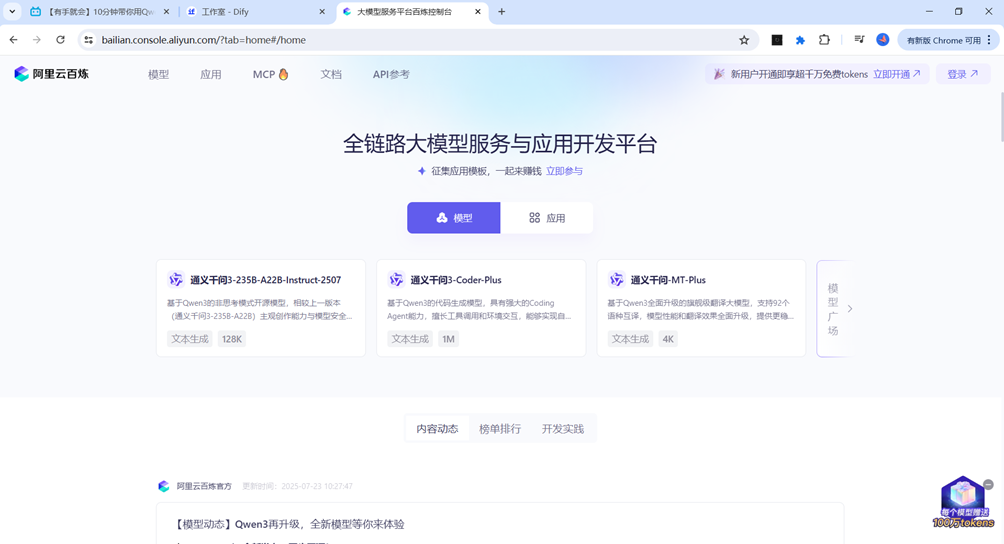
Task: Switch to the 内容动态 tab
Action: point(437,429)
